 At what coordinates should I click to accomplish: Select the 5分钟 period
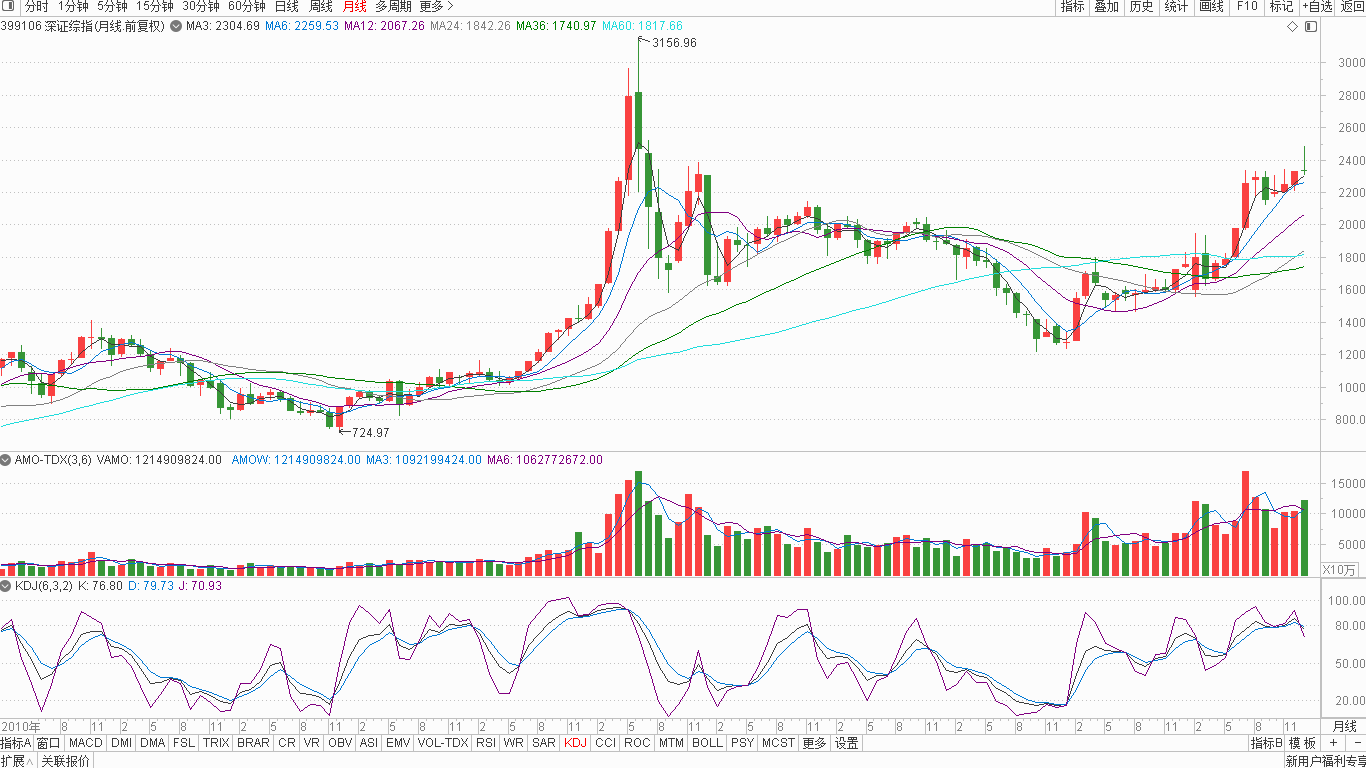click(112, 6)
